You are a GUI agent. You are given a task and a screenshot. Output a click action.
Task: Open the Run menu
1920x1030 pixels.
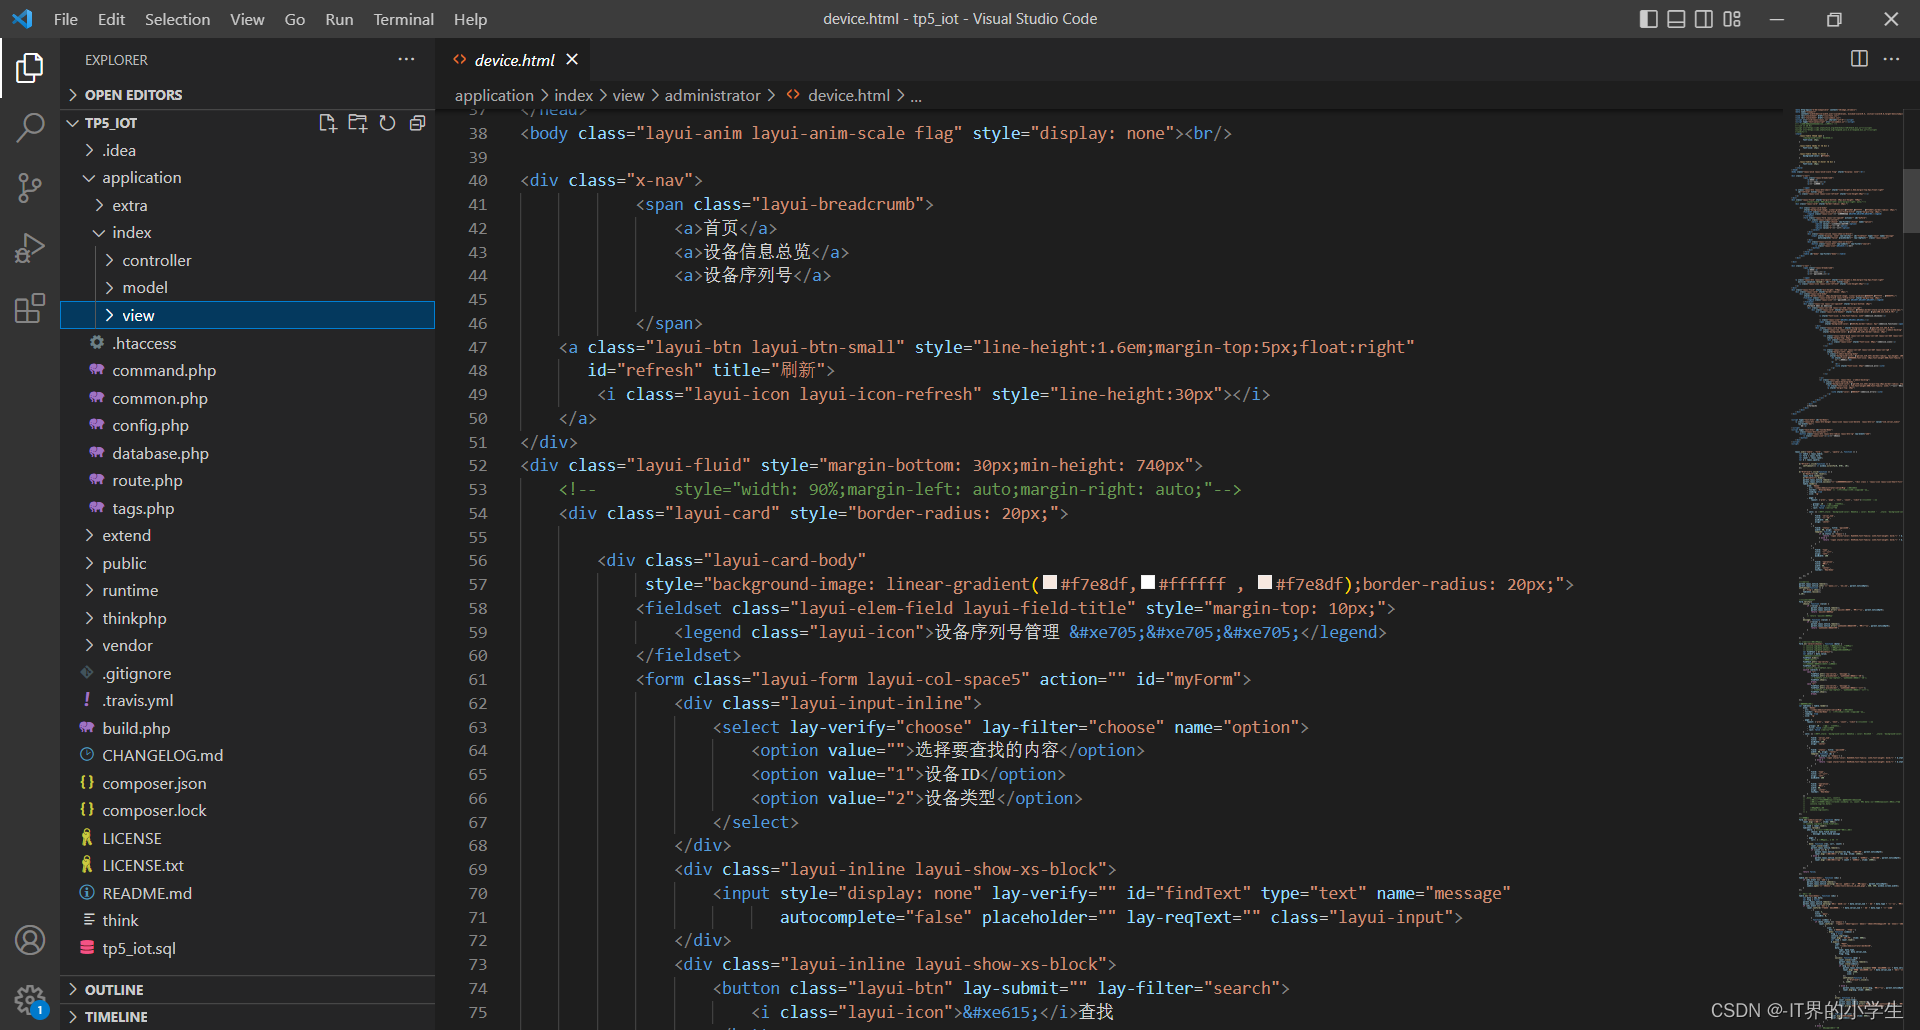pos(339,19)
